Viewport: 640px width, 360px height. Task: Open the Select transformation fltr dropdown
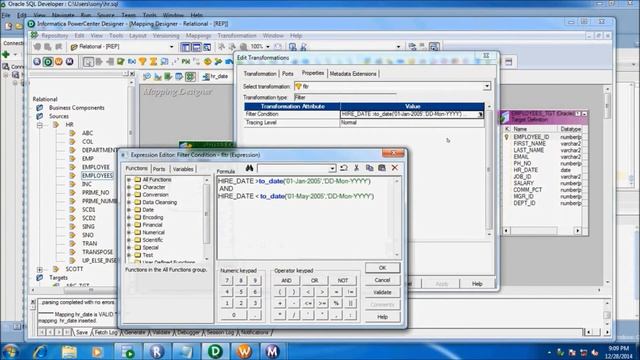click(487, 86)
